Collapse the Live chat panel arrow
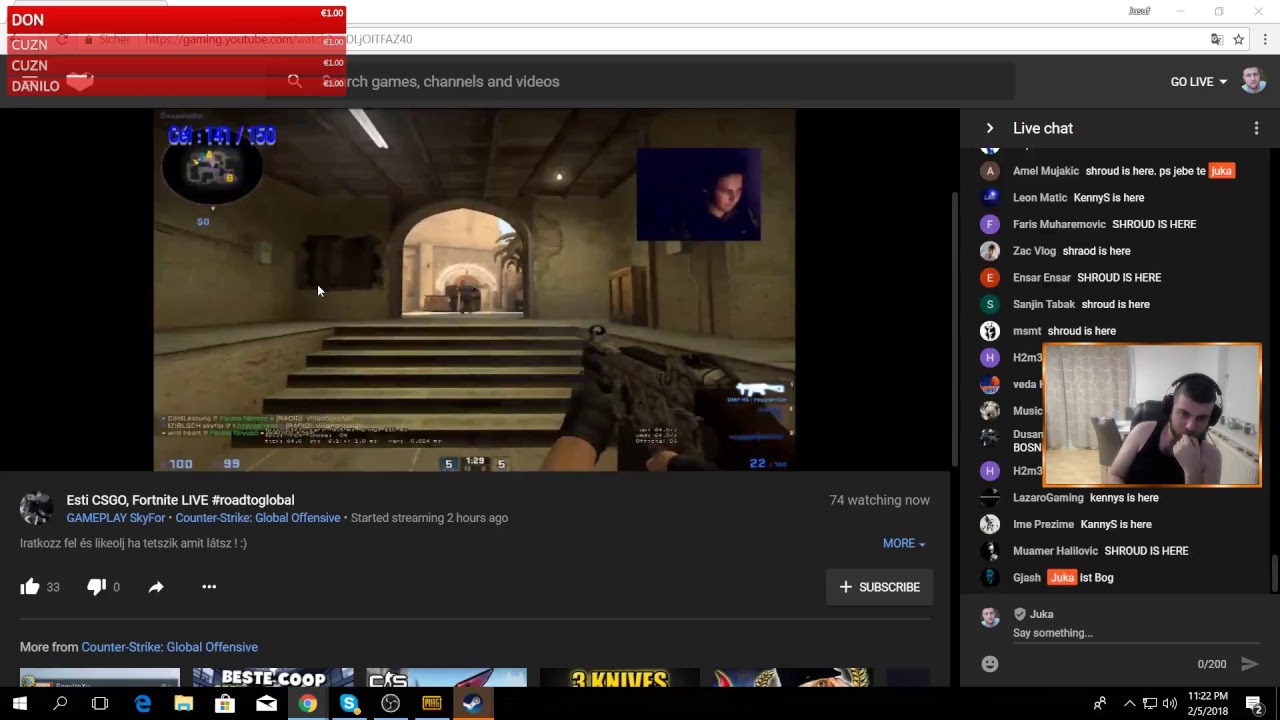The width and height of the screenshot is (1280, 720). [989, 128]
